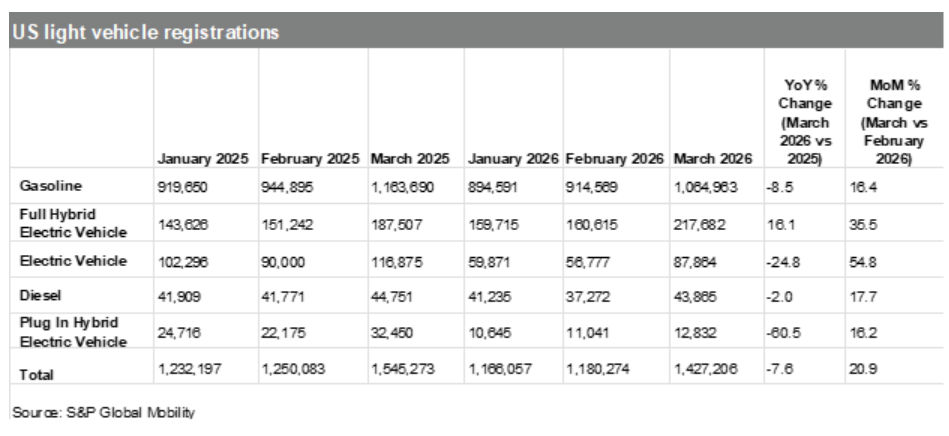This screenshot has width=949, height=436.
Task: Click the Total row label
Action: pyautogui.click(x=36, y=374)
